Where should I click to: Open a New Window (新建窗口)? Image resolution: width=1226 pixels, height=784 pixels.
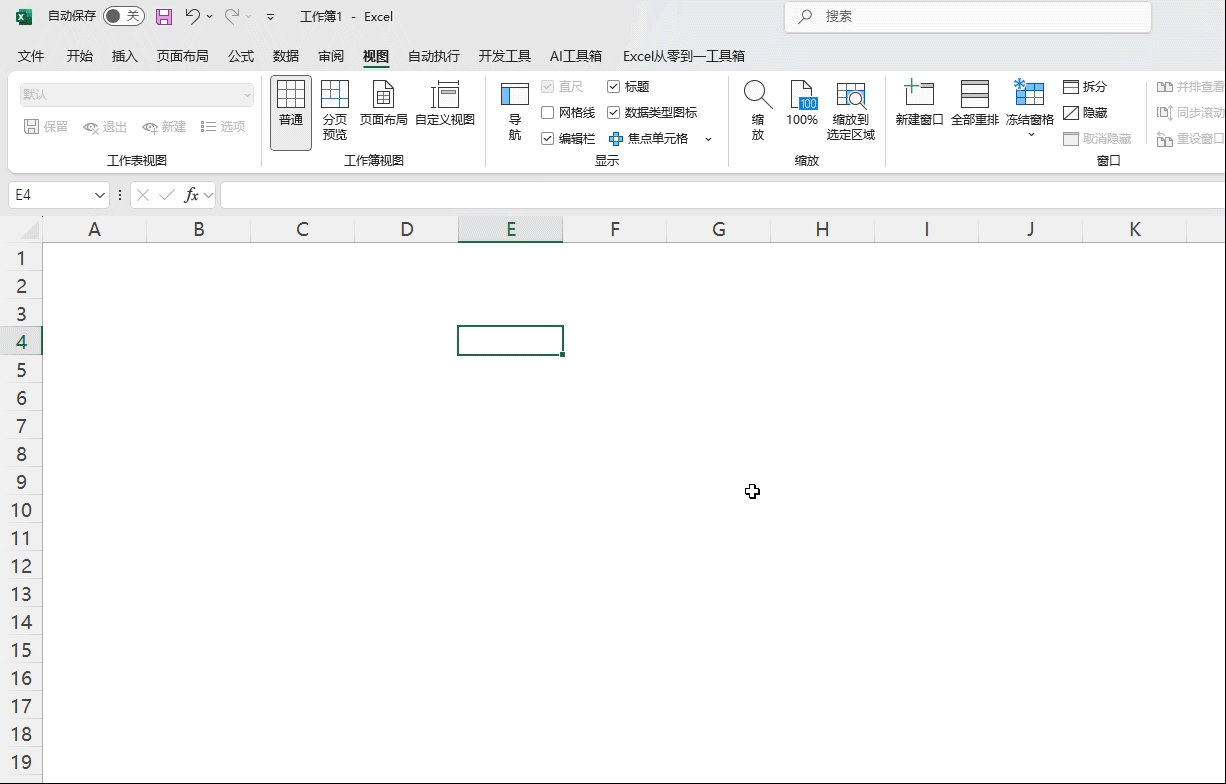click(x=919, y=105)
